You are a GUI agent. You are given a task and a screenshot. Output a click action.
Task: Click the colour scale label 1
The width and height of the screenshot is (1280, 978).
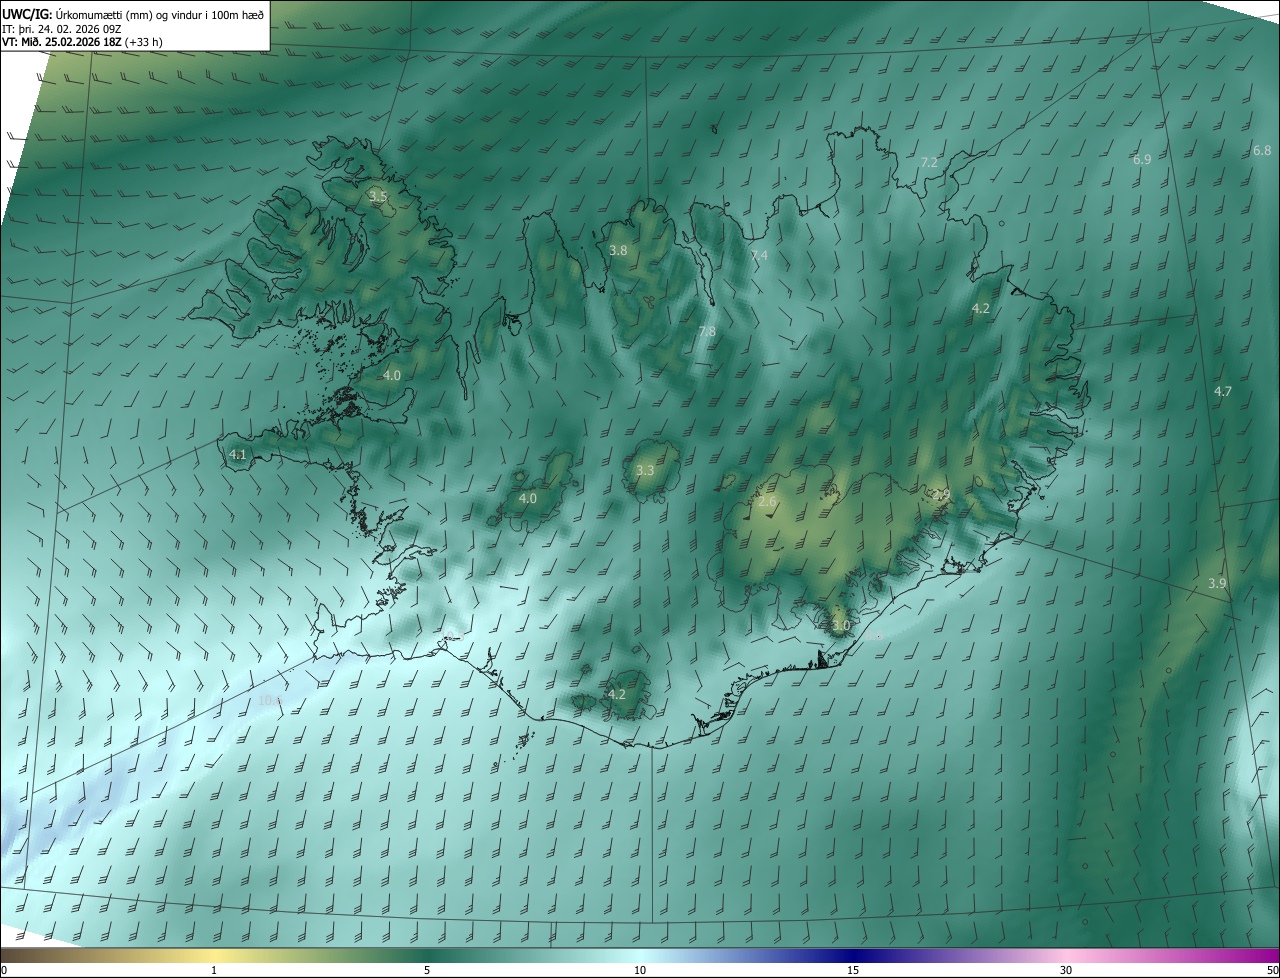(214, 970)
